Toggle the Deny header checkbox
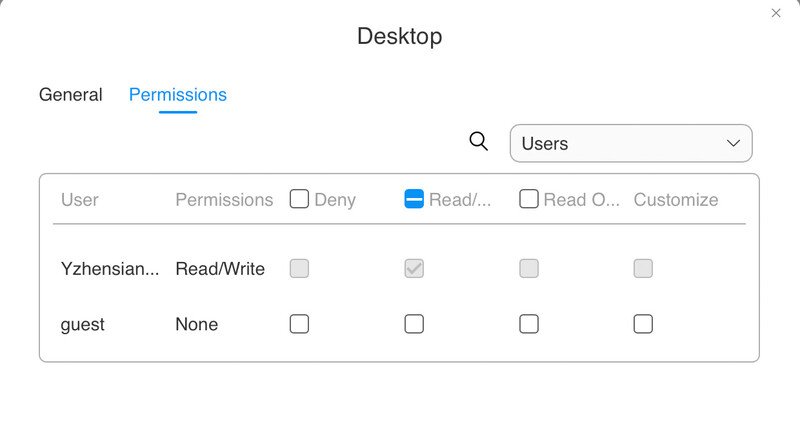 (299, 199)
